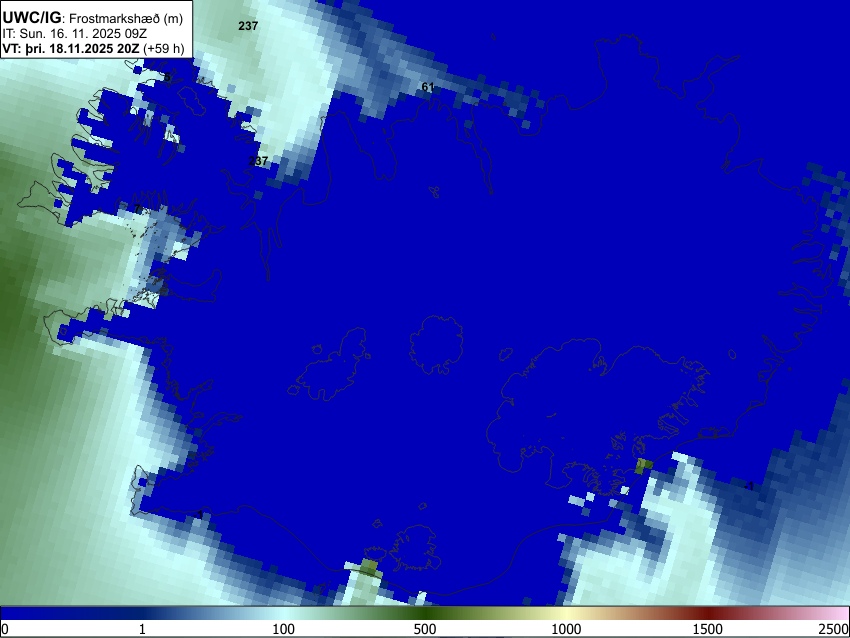Screen dimensions: 850x638
Task: Click the "UWC/IG: Frostmarkshæð (m)" title text
Action: [93, 18]
